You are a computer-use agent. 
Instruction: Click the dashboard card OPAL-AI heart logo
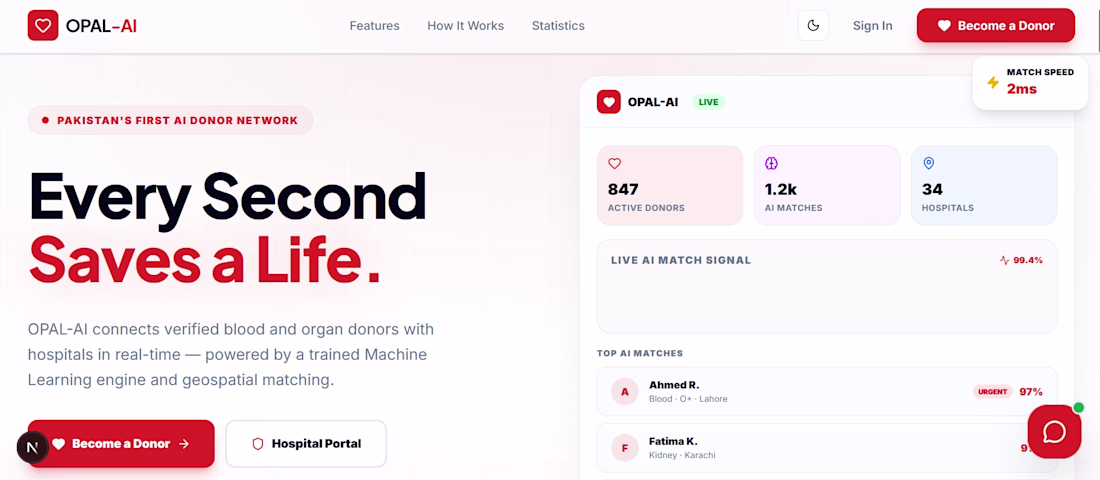(609, 102)
